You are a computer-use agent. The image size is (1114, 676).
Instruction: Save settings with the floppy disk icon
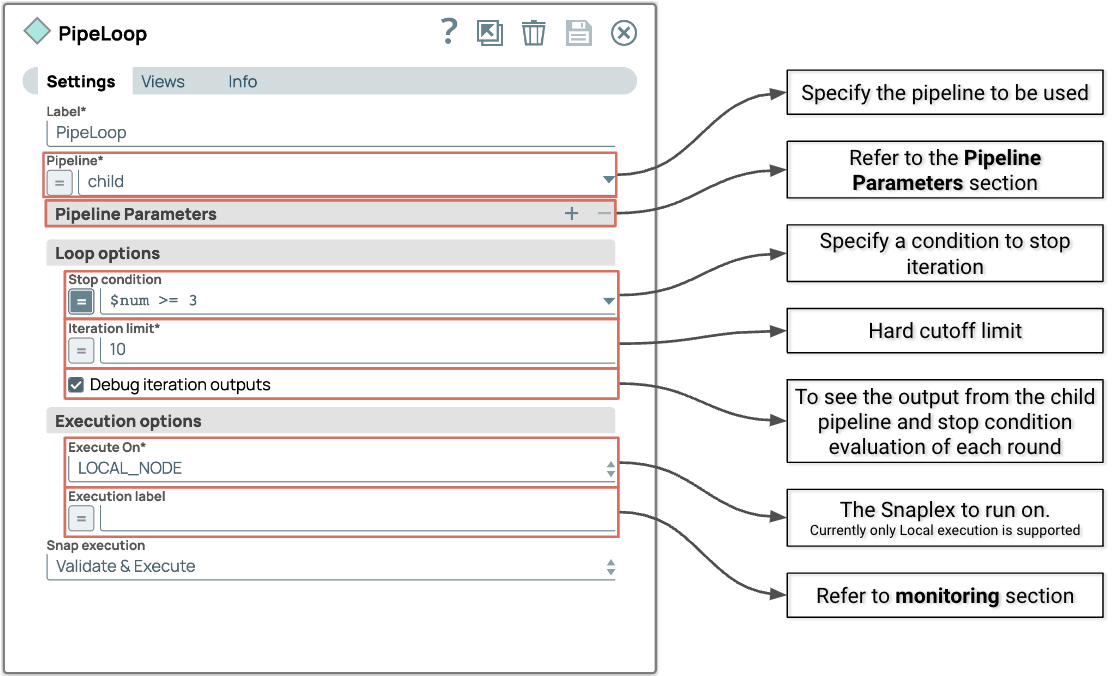[x=579, y=33]
